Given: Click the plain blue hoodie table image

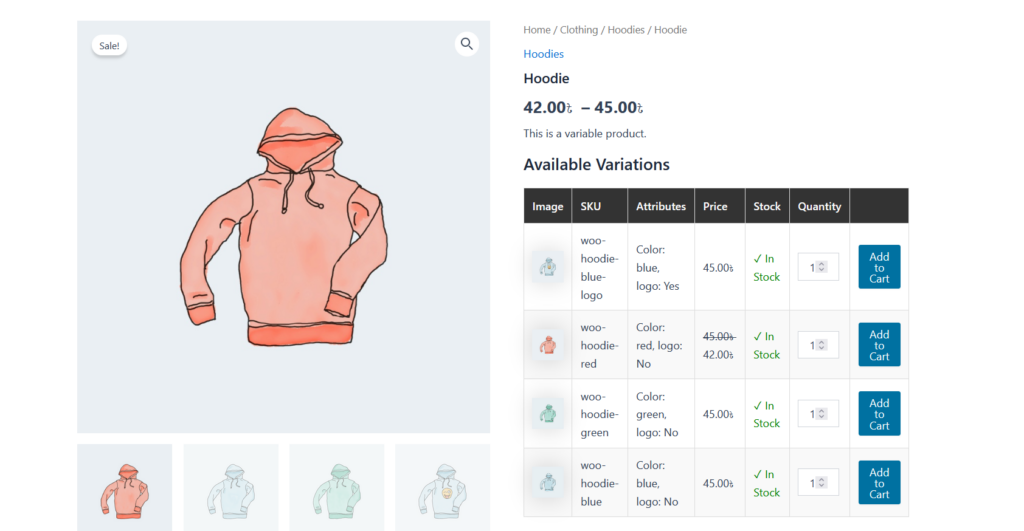Looking at the screenshot, I should click(x=547, y=483).
